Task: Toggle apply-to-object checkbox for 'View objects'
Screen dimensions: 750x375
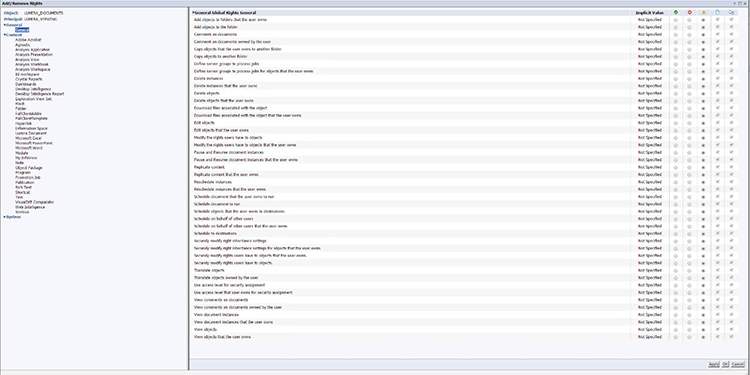Action: [717, 330]
